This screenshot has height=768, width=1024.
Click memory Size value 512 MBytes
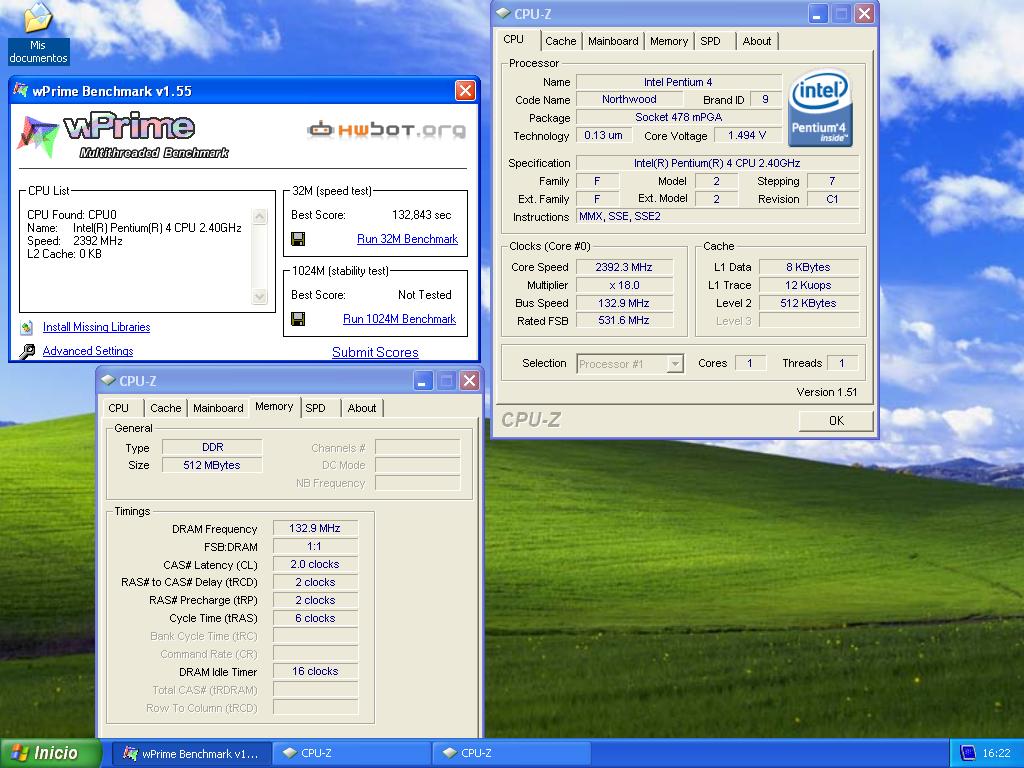click(x=212, y=465)
